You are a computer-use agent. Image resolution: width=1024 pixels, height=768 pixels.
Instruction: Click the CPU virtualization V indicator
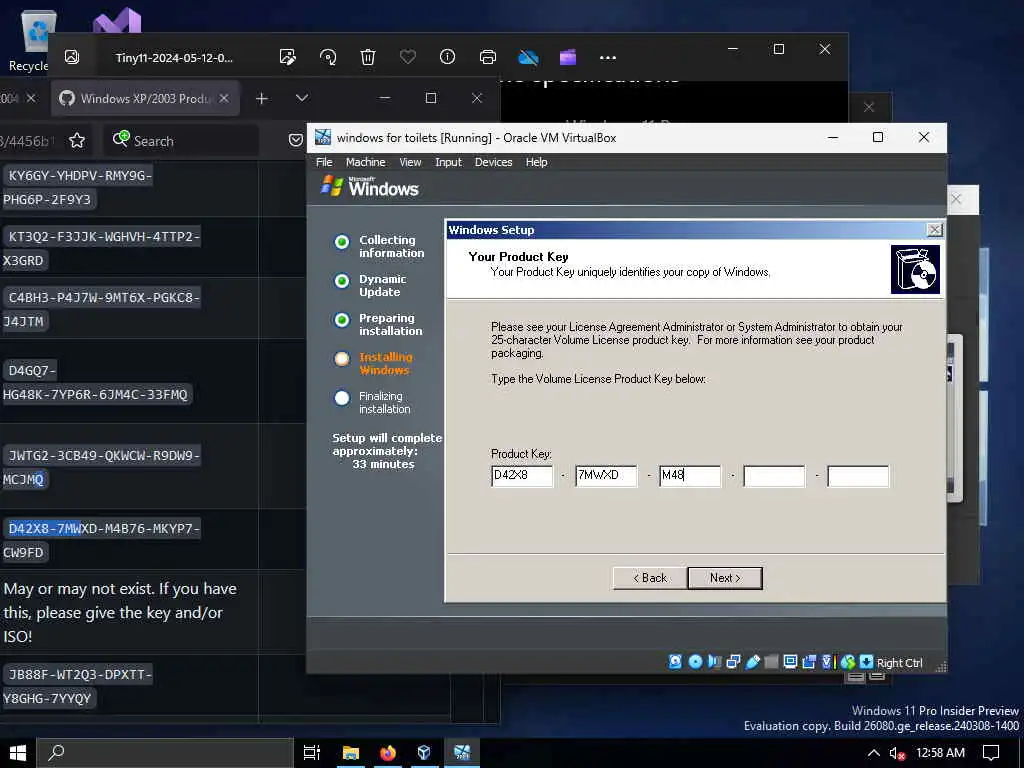coord(827,662)
